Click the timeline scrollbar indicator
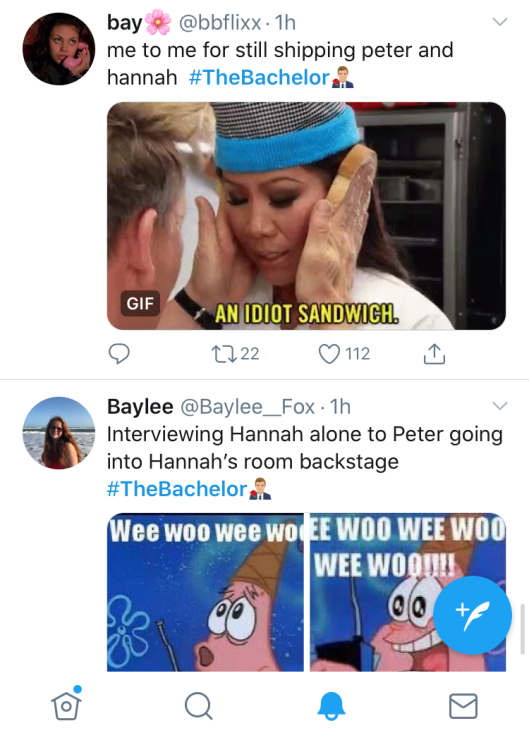Screen dimensions: 529x740 tap(522, 629)
